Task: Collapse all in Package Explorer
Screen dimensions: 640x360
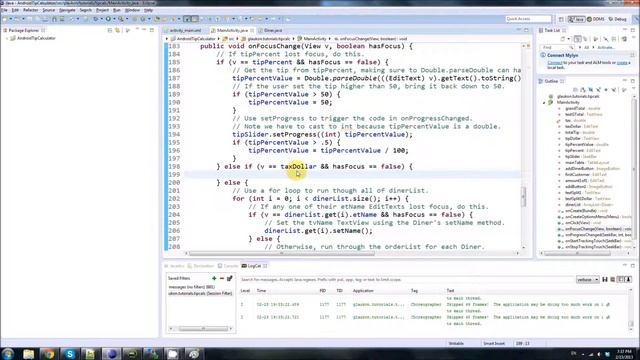Action: [110, 30]
